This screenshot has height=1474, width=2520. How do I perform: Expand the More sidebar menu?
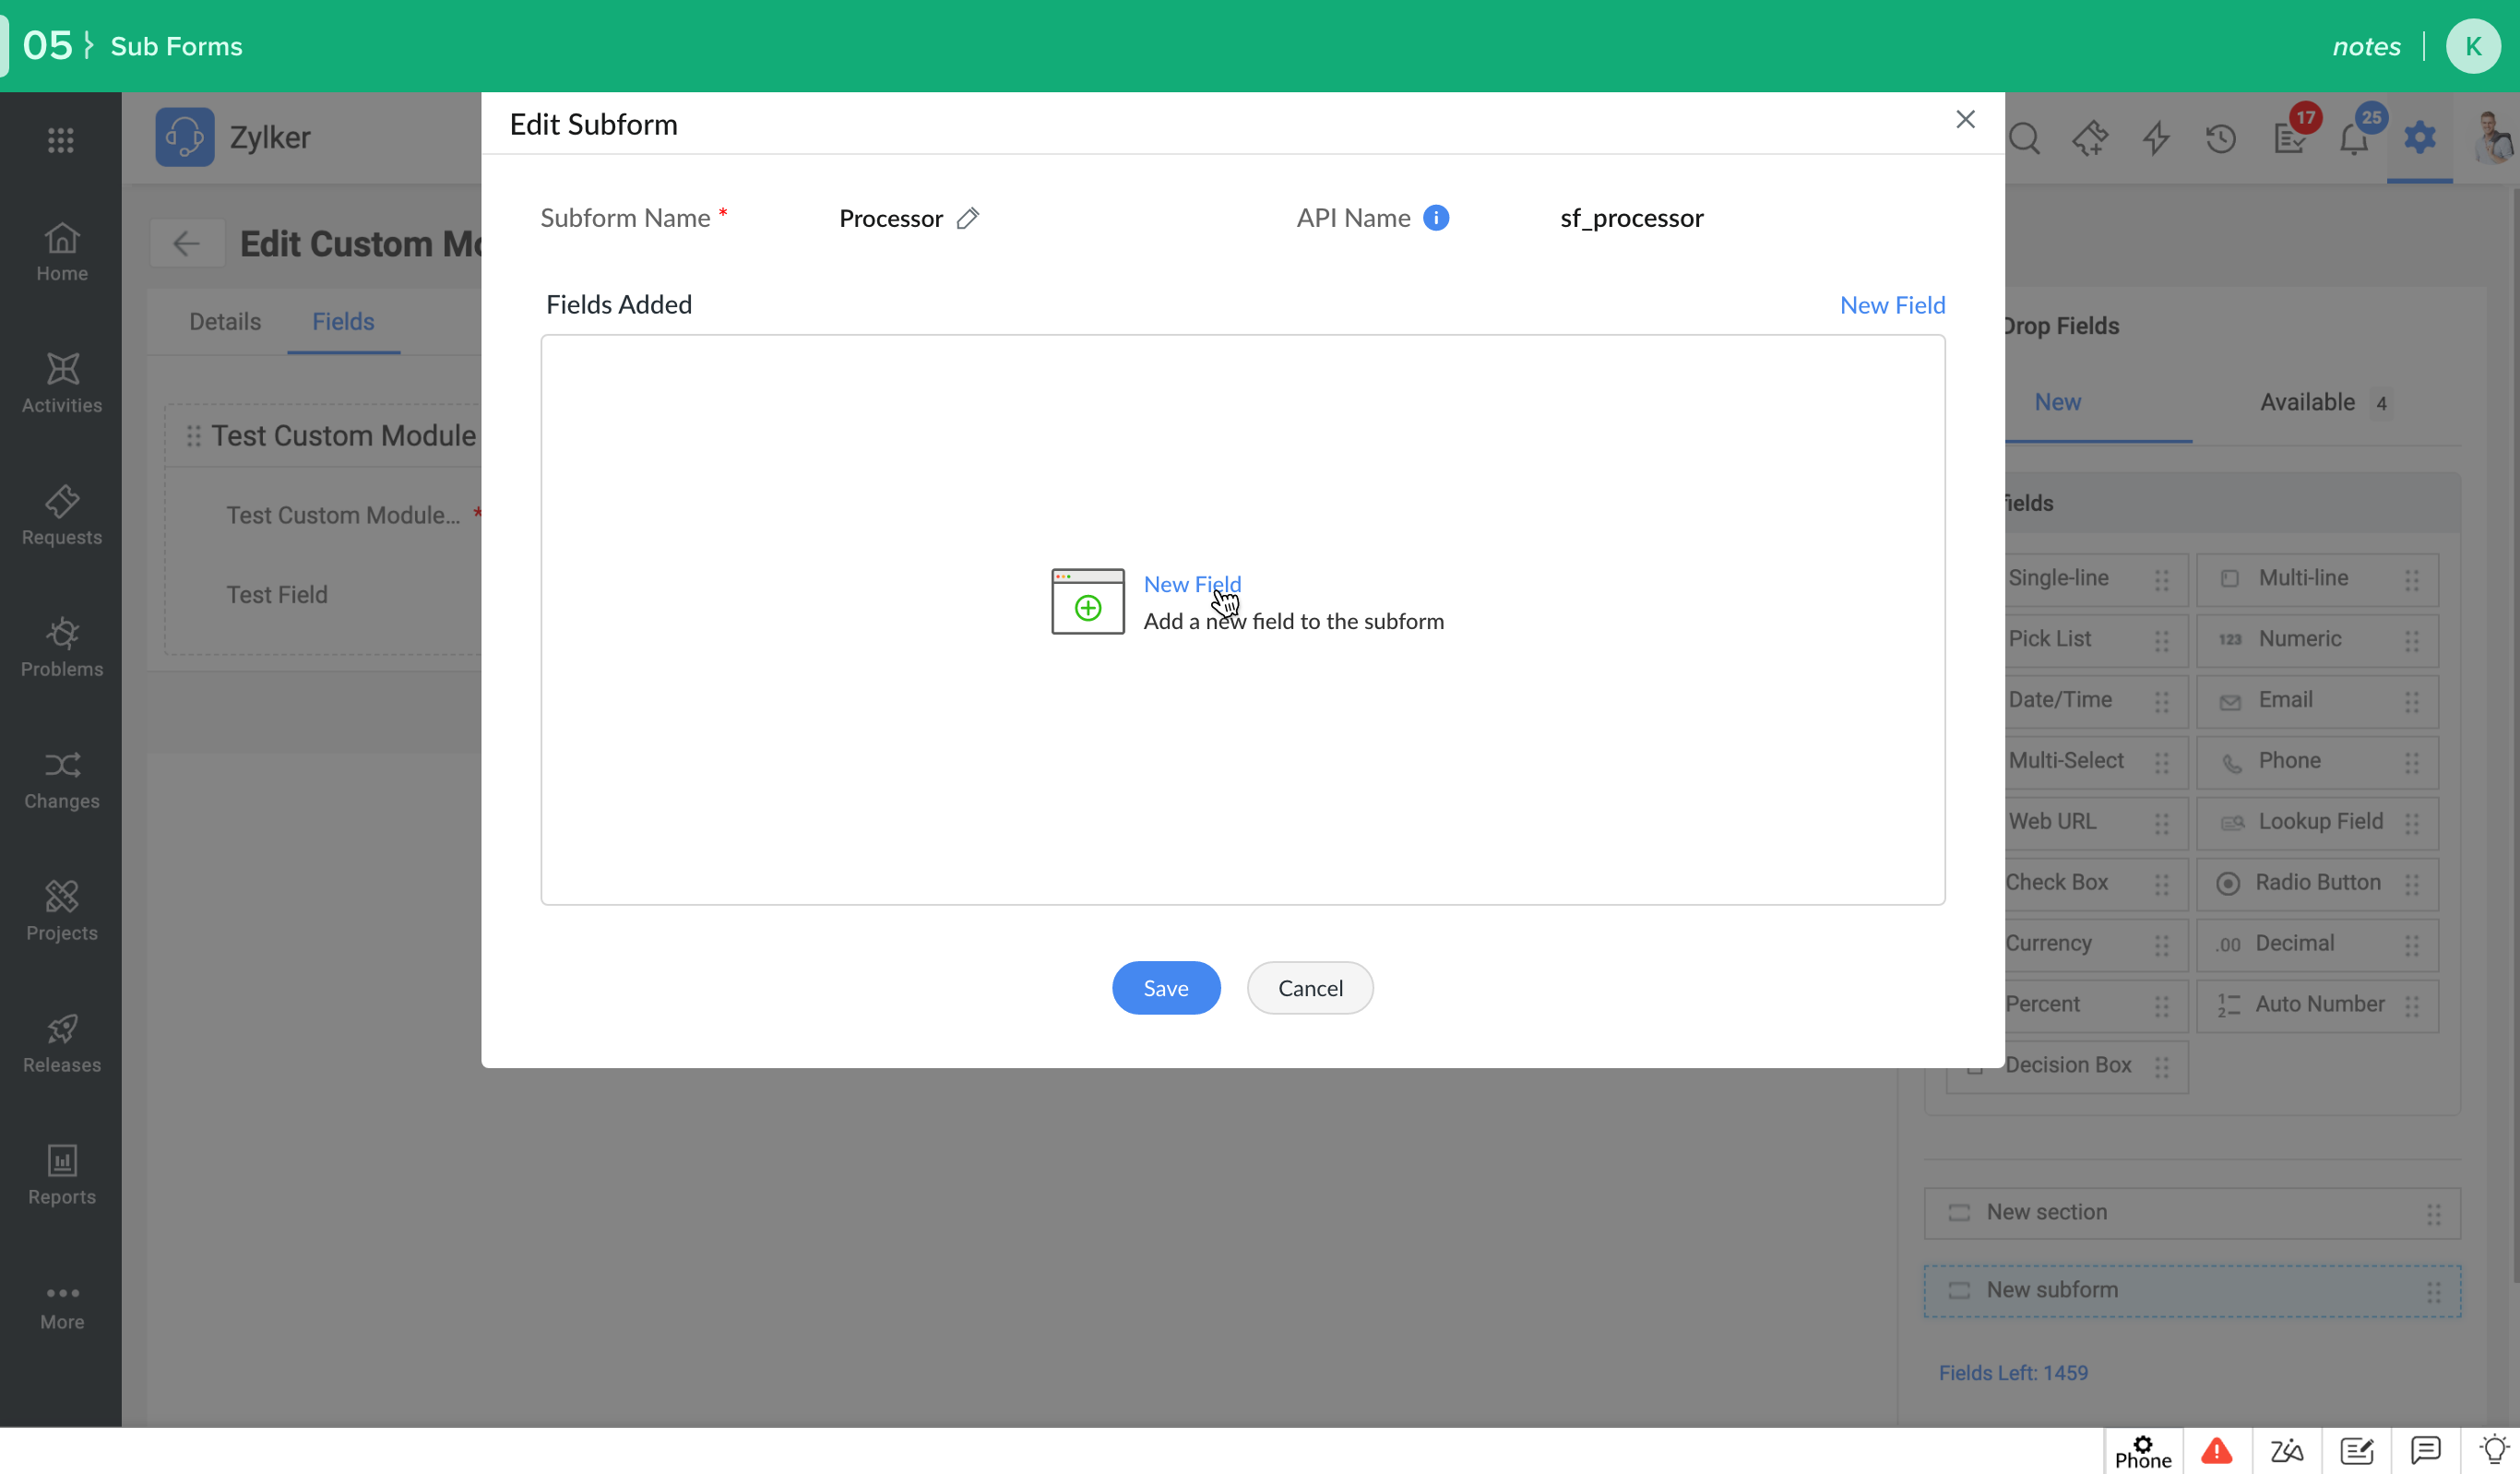(61, 1306)
